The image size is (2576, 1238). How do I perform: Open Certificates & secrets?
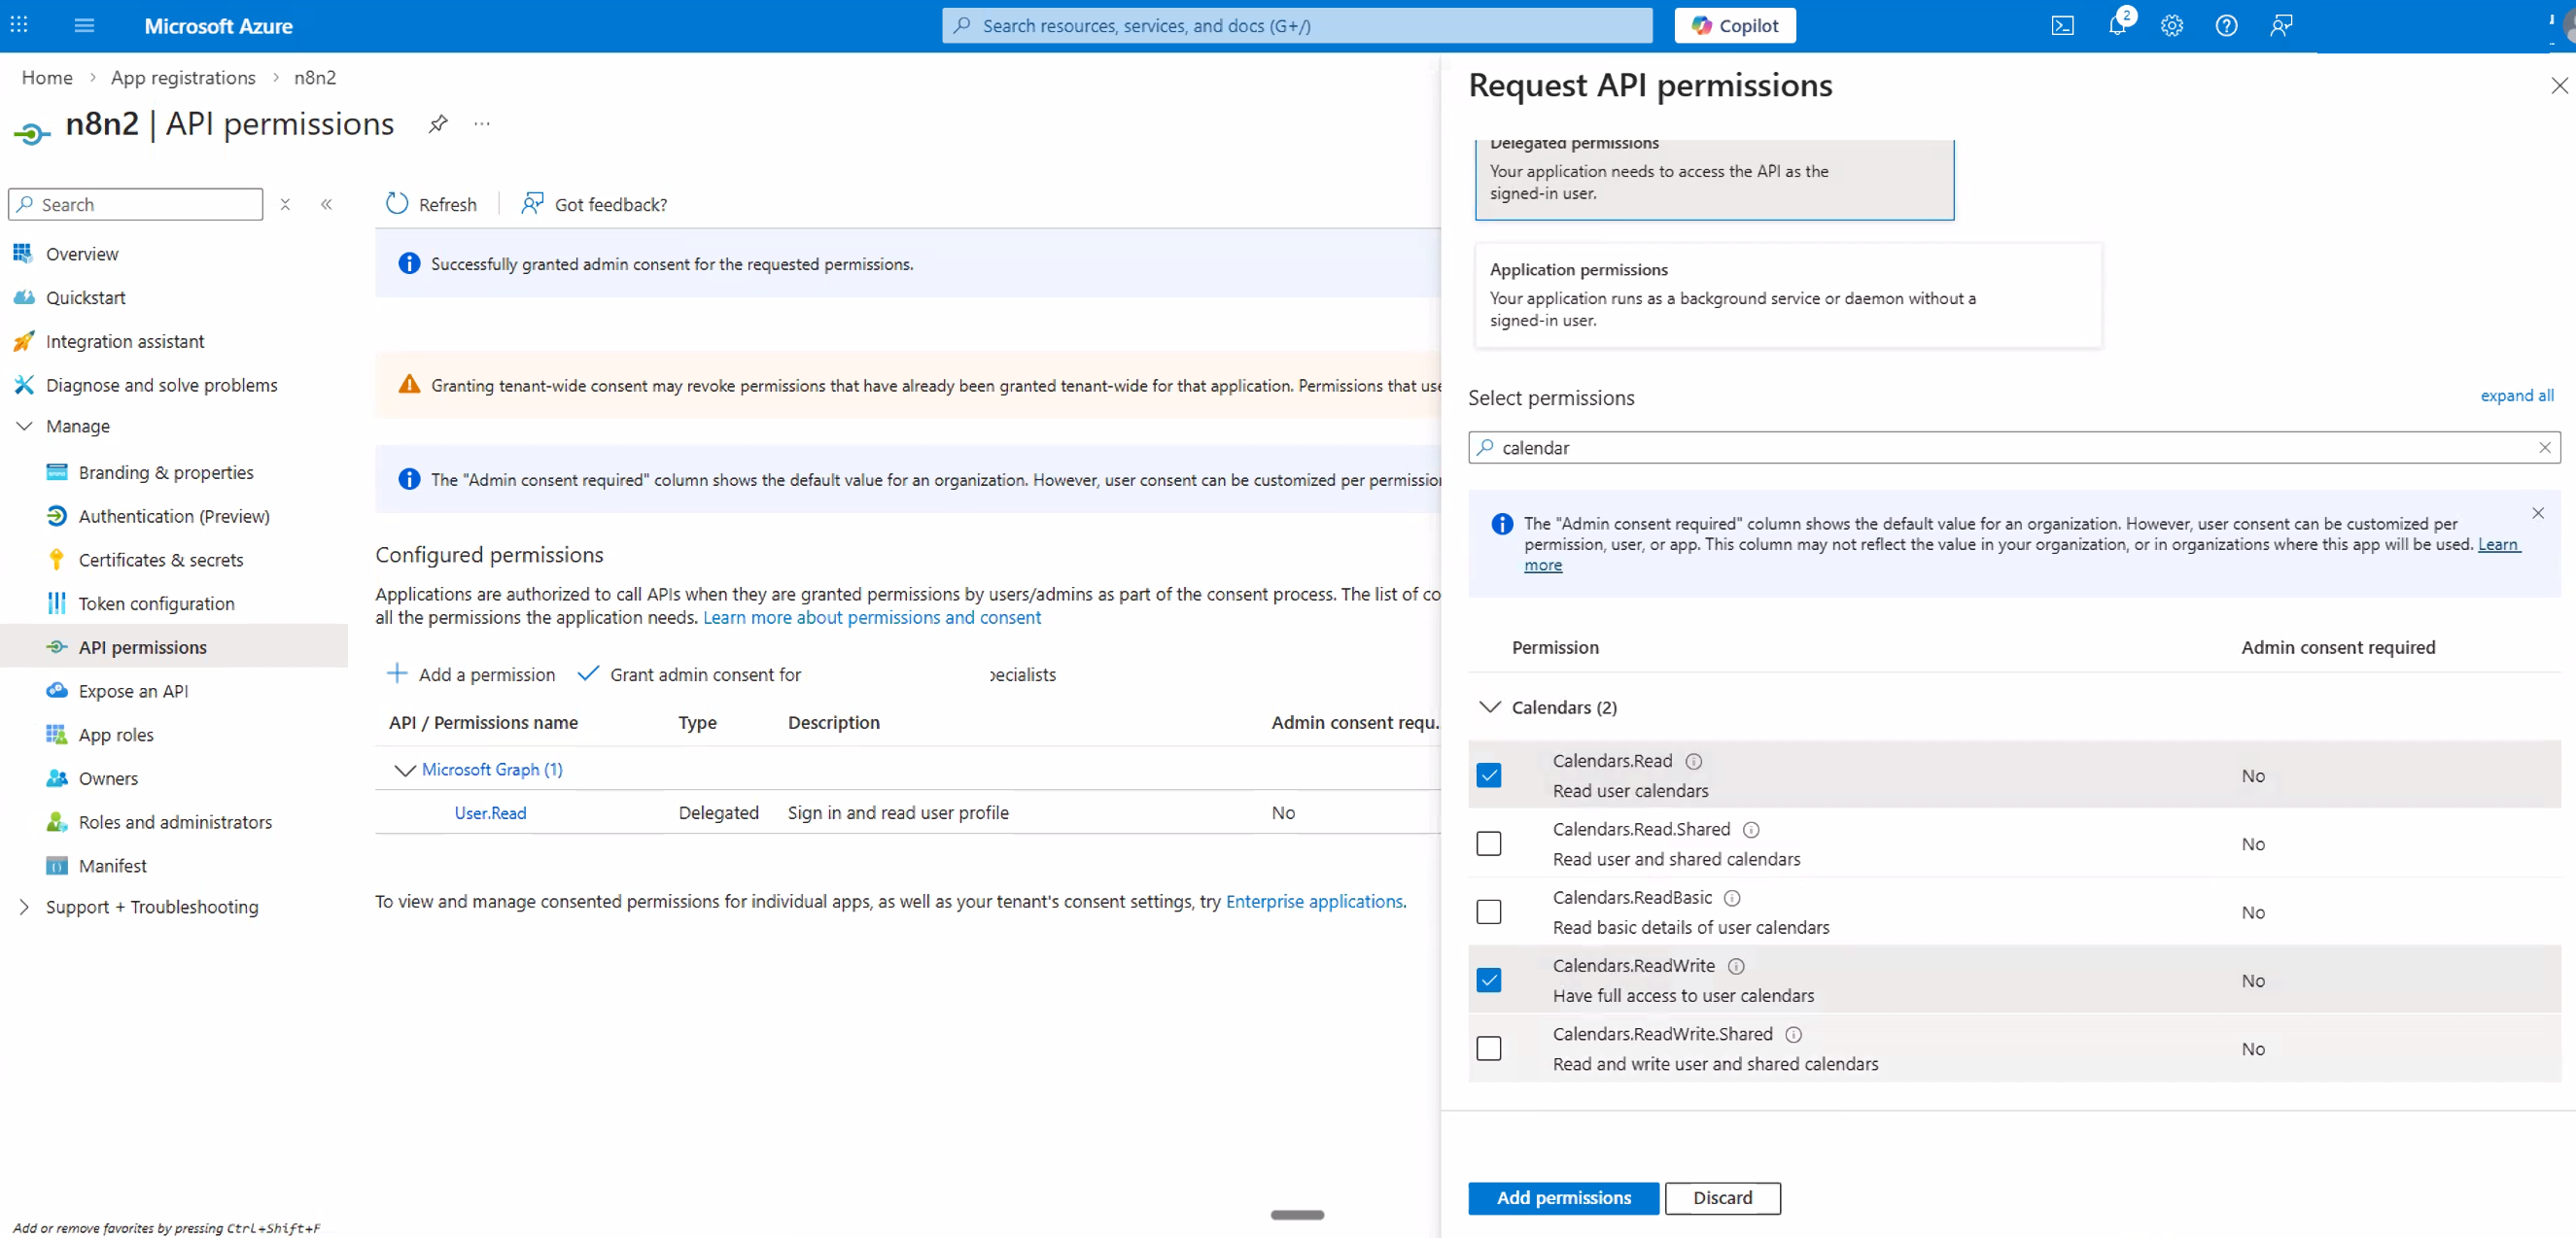(161, 559)
